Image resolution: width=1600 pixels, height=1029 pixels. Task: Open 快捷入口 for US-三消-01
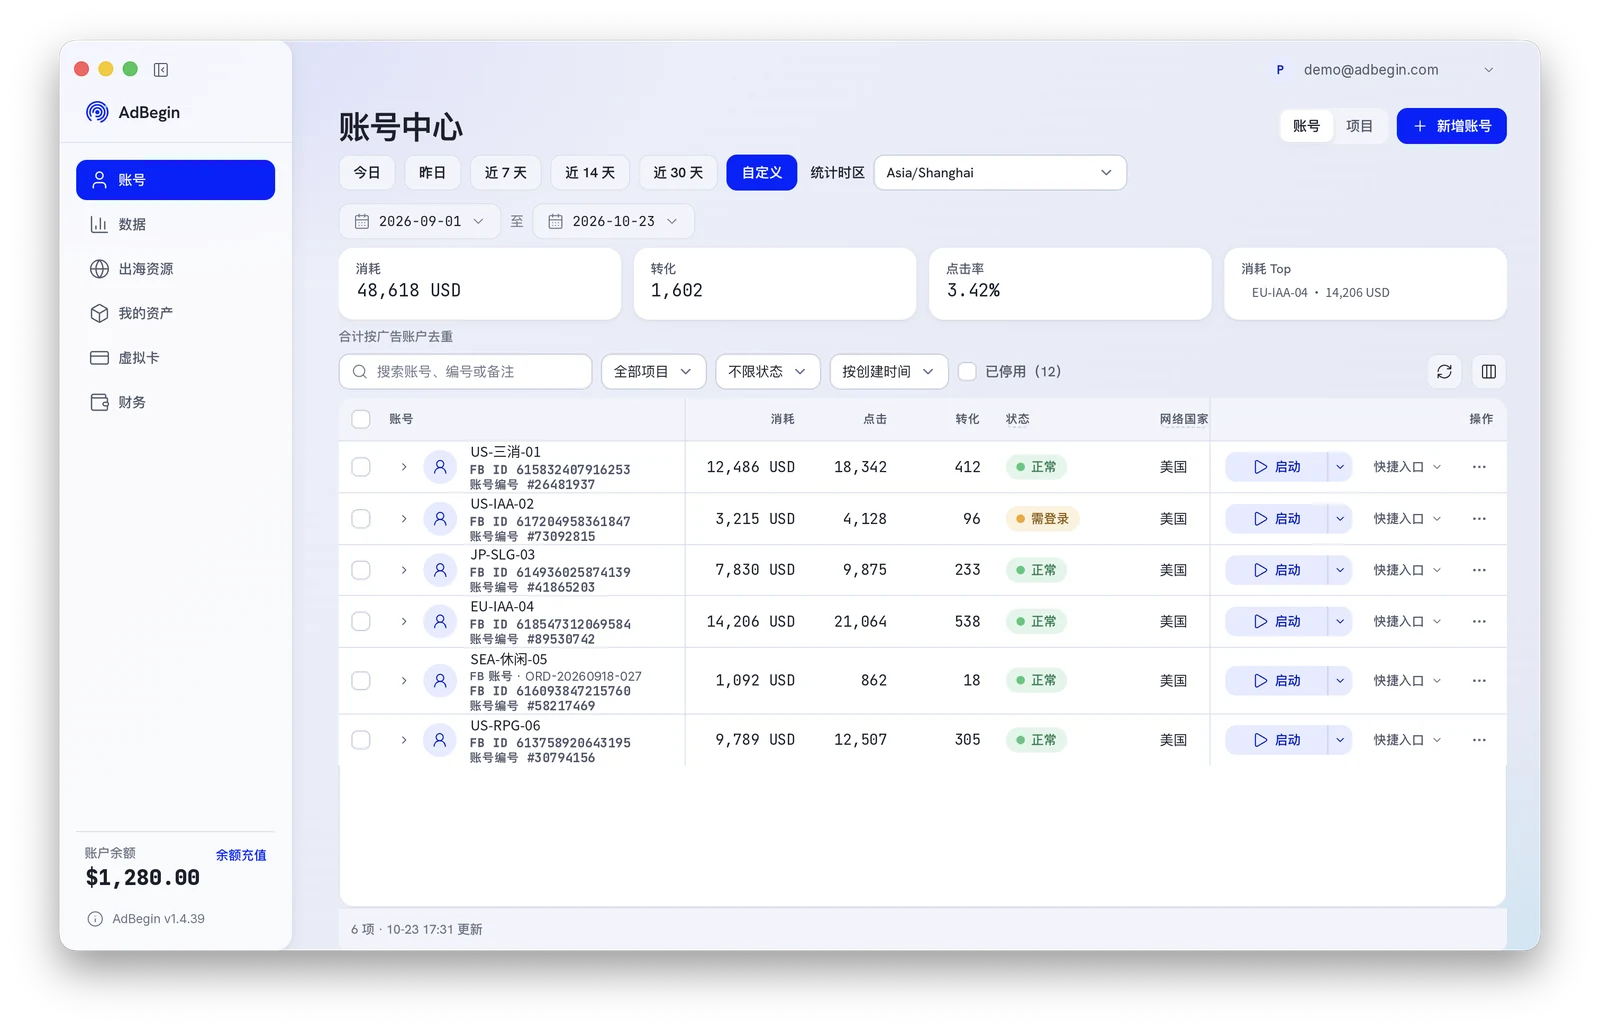(x=1407, y=467)
